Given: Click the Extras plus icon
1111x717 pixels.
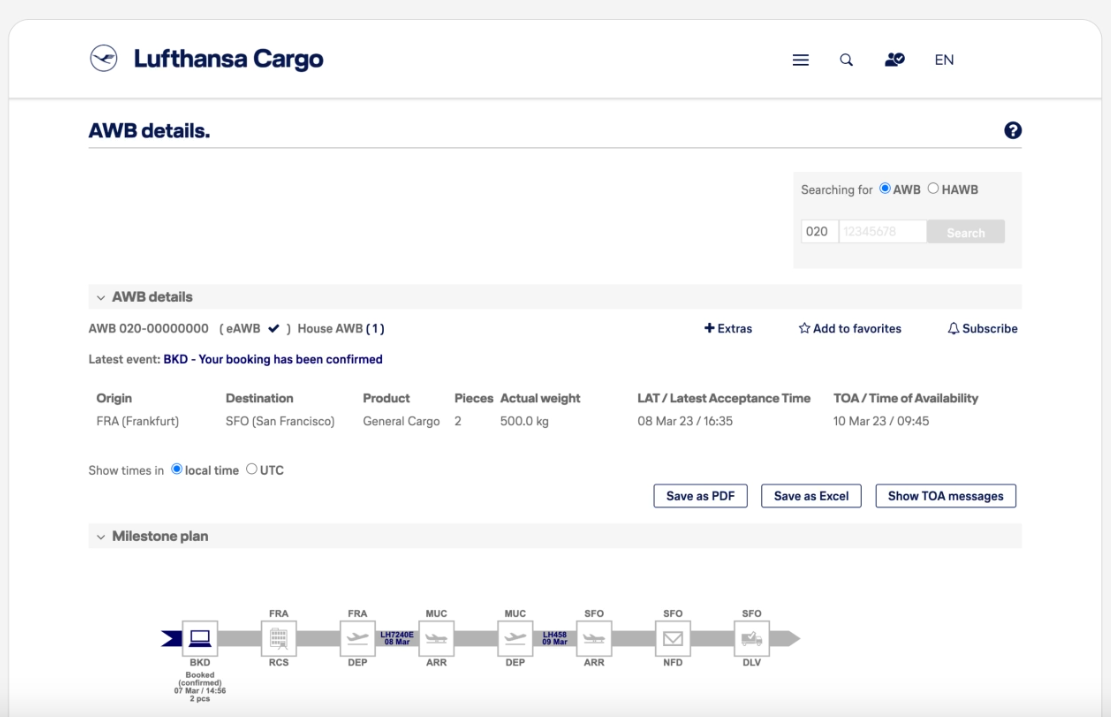Looking at the screenshot, I should tap(709, 328).
